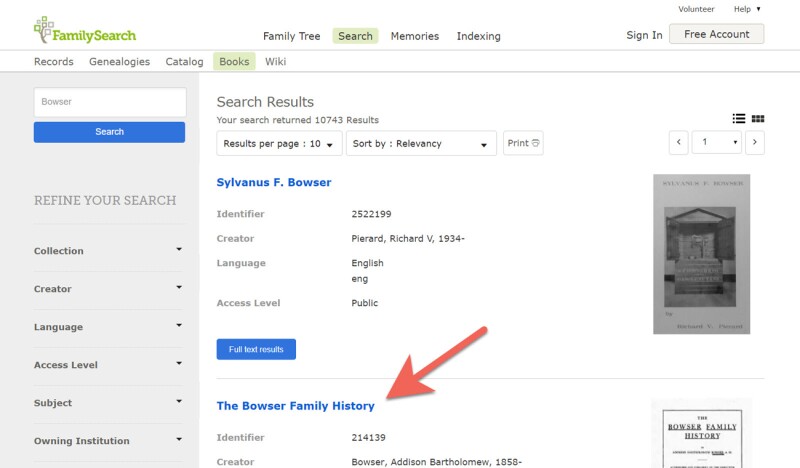The height and width of the screenshot is (468, 800).
Task: Expand the Owning Institution filter
Action: pyautogui.click(x=108, y=440)
